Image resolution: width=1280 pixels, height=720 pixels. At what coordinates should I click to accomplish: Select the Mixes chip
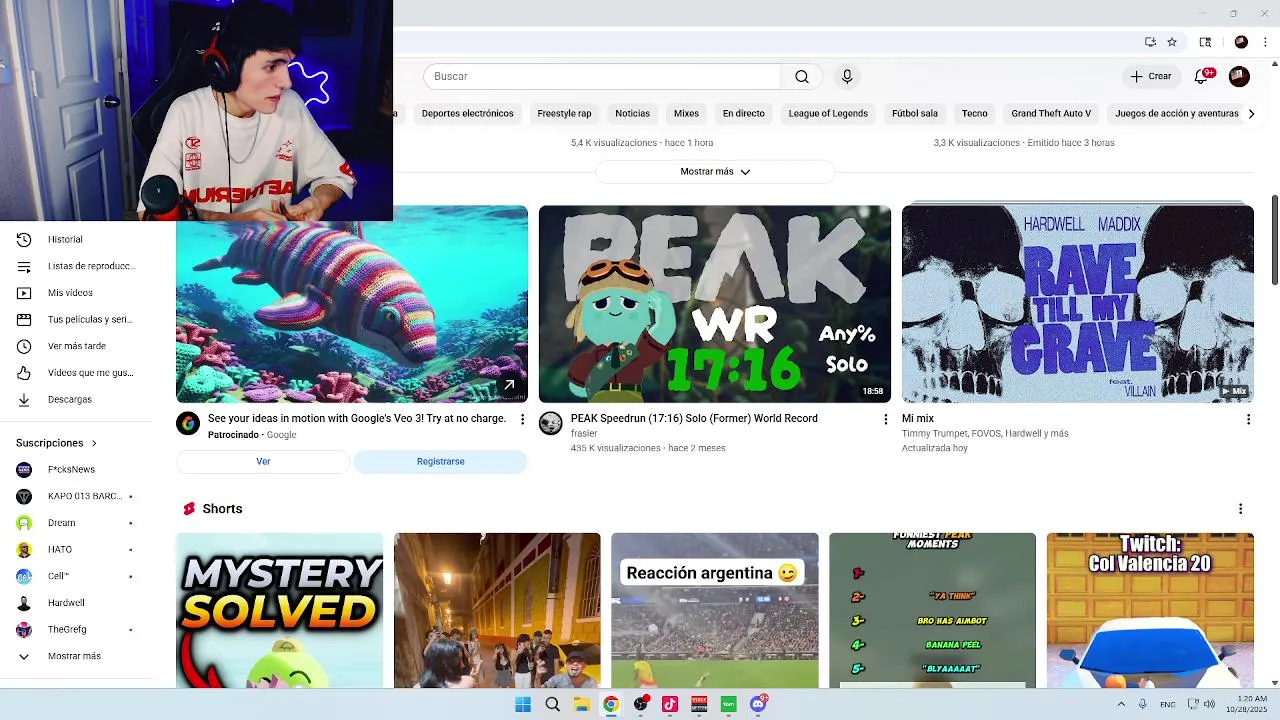tap(686, 113)
